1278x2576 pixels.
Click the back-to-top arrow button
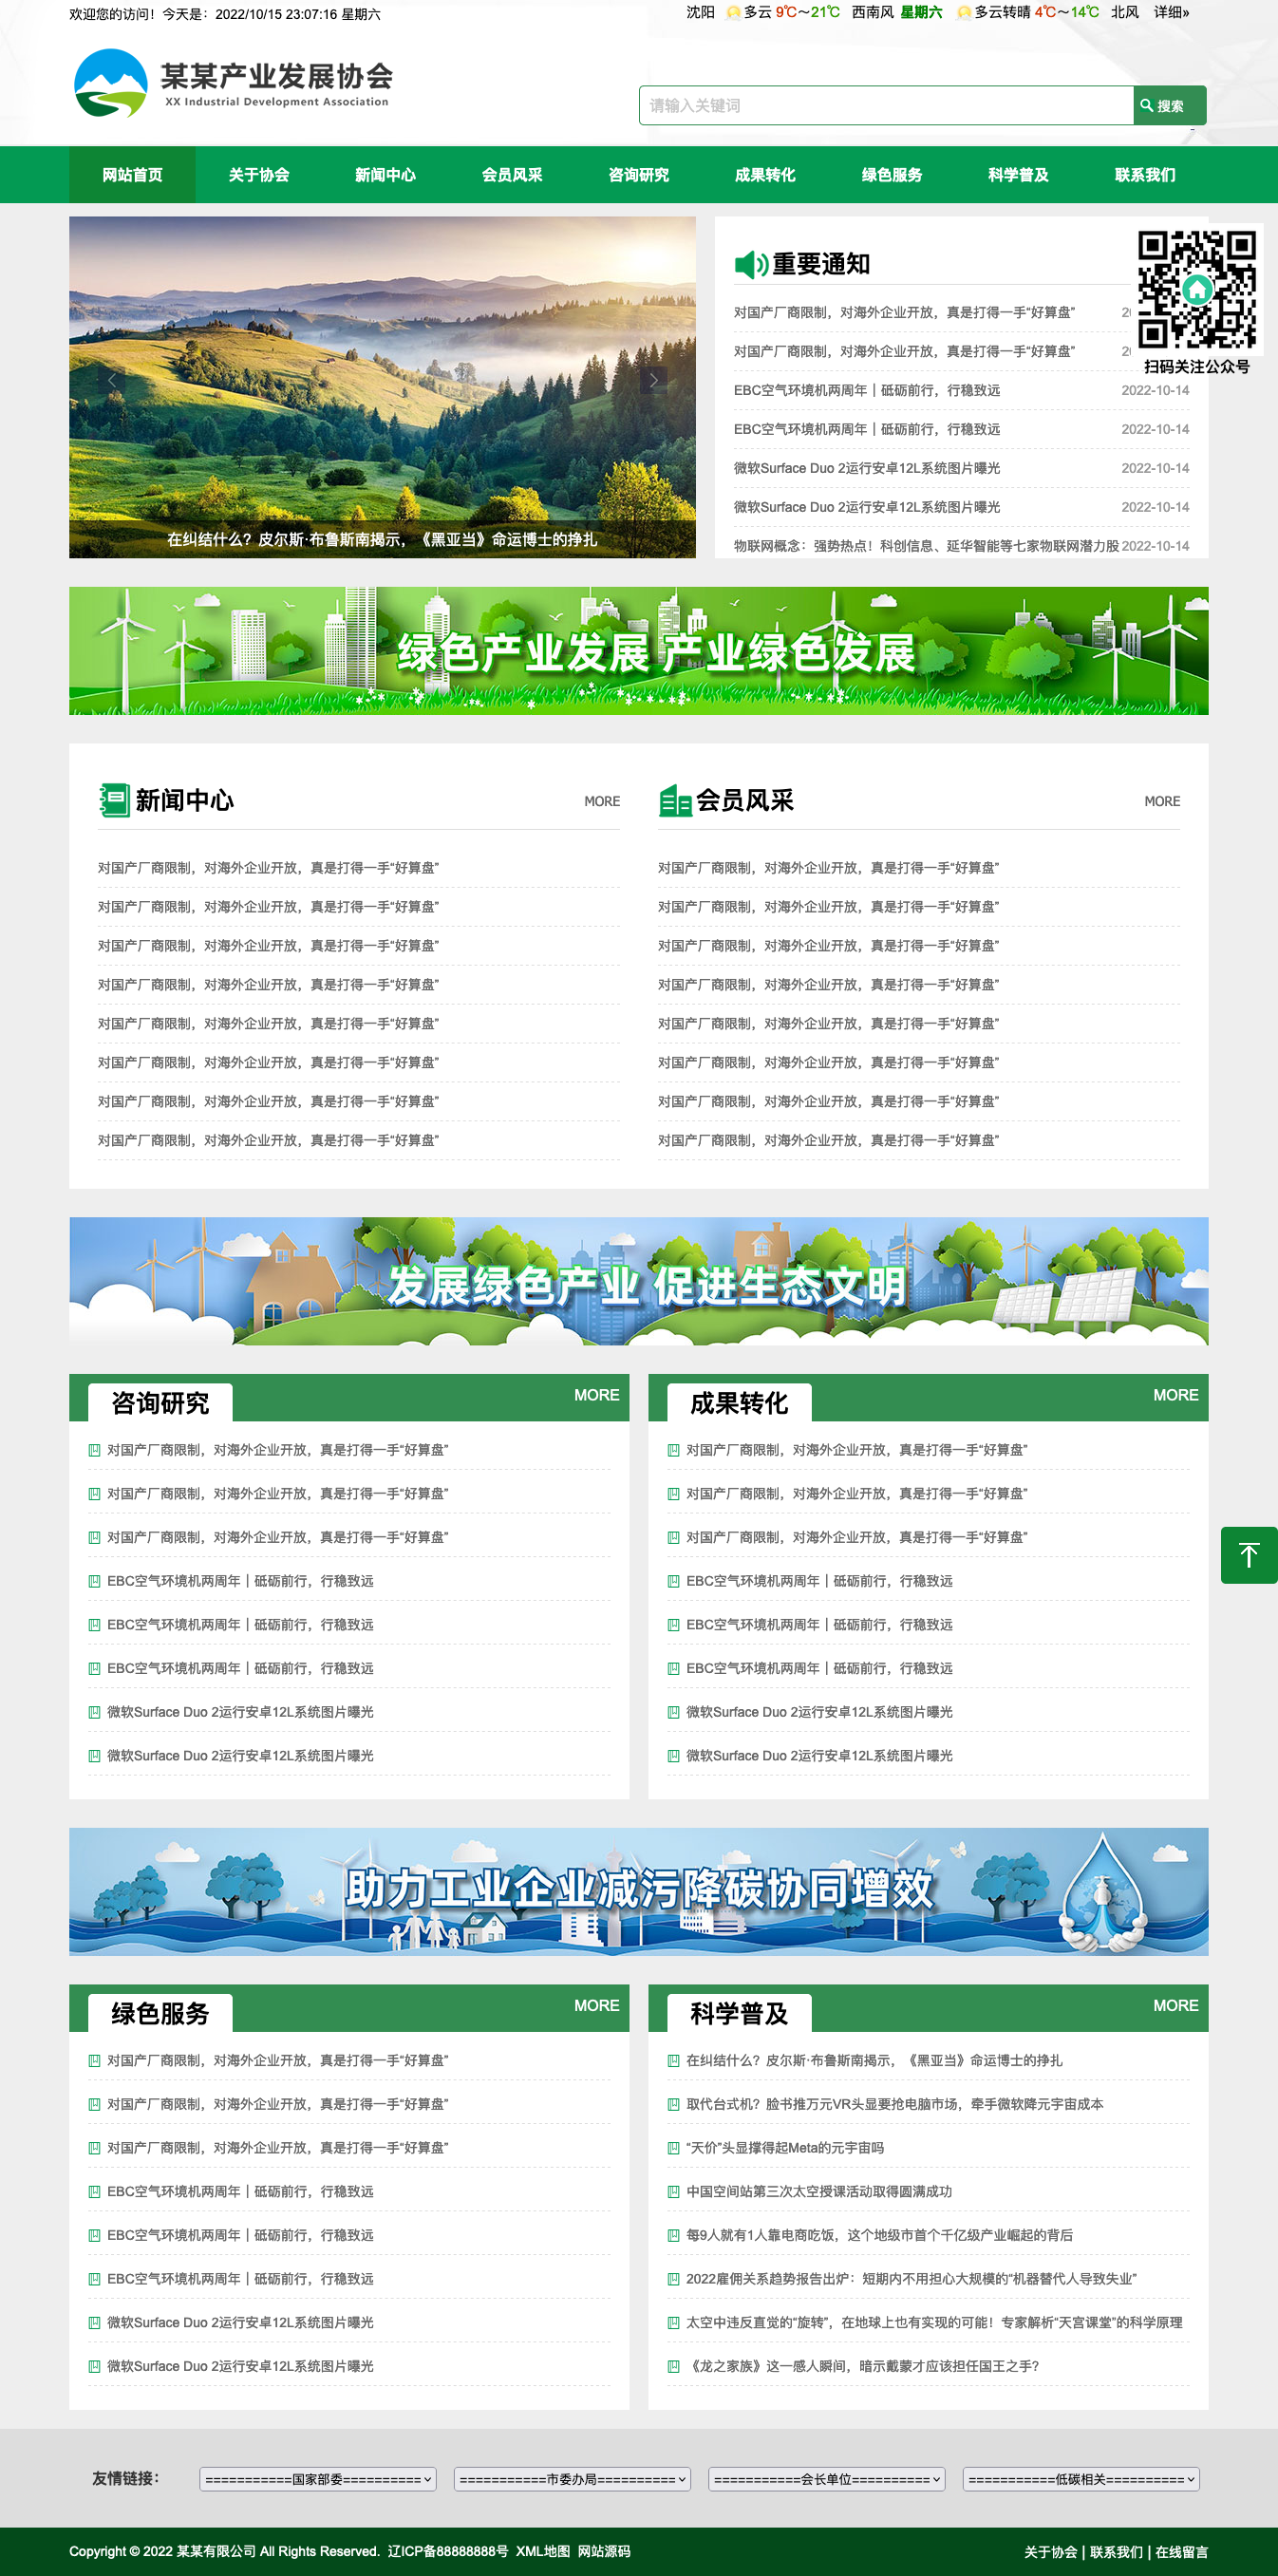(x=1249, y=1555)
